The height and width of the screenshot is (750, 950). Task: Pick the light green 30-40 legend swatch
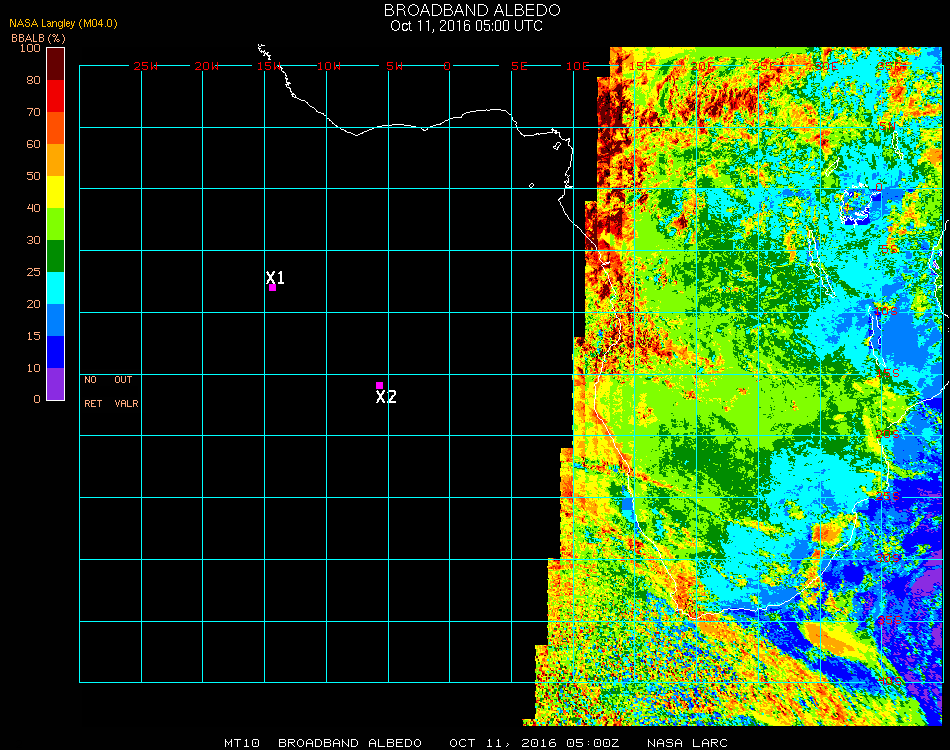pos(56,224)
